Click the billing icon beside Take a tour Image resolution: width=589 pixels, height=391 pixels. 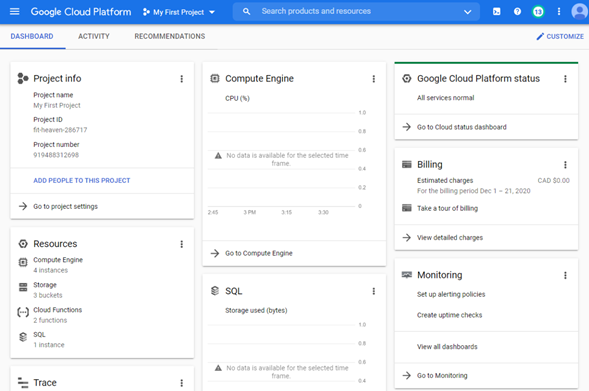[407, 208]
